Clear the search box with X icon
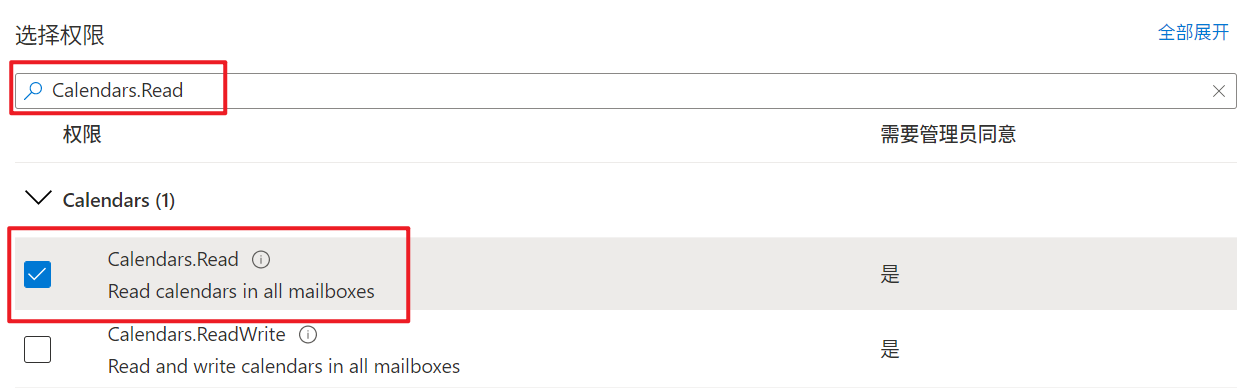 [x=1219, y=91]
